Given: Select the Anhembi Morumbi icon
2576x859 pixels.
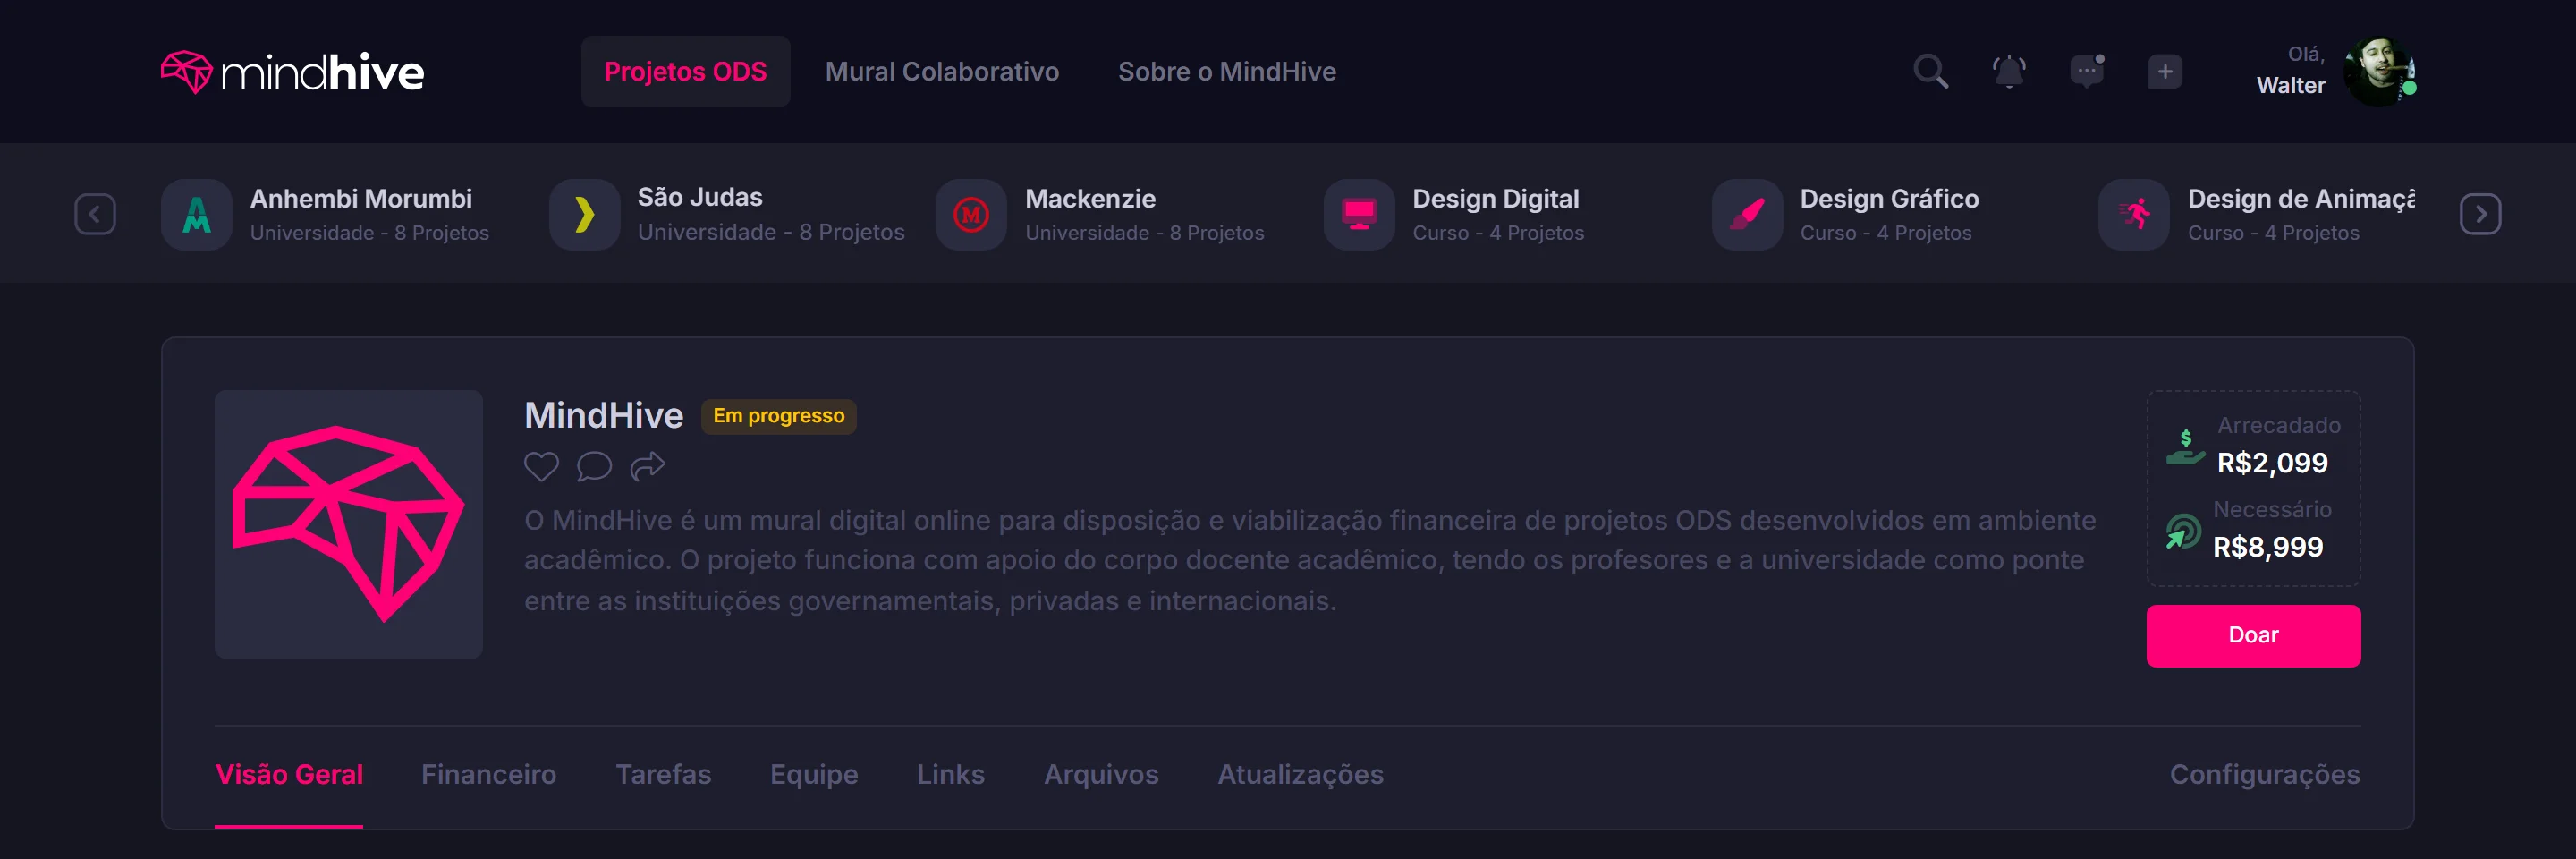Looking at the screenshot, I should 197,214.
